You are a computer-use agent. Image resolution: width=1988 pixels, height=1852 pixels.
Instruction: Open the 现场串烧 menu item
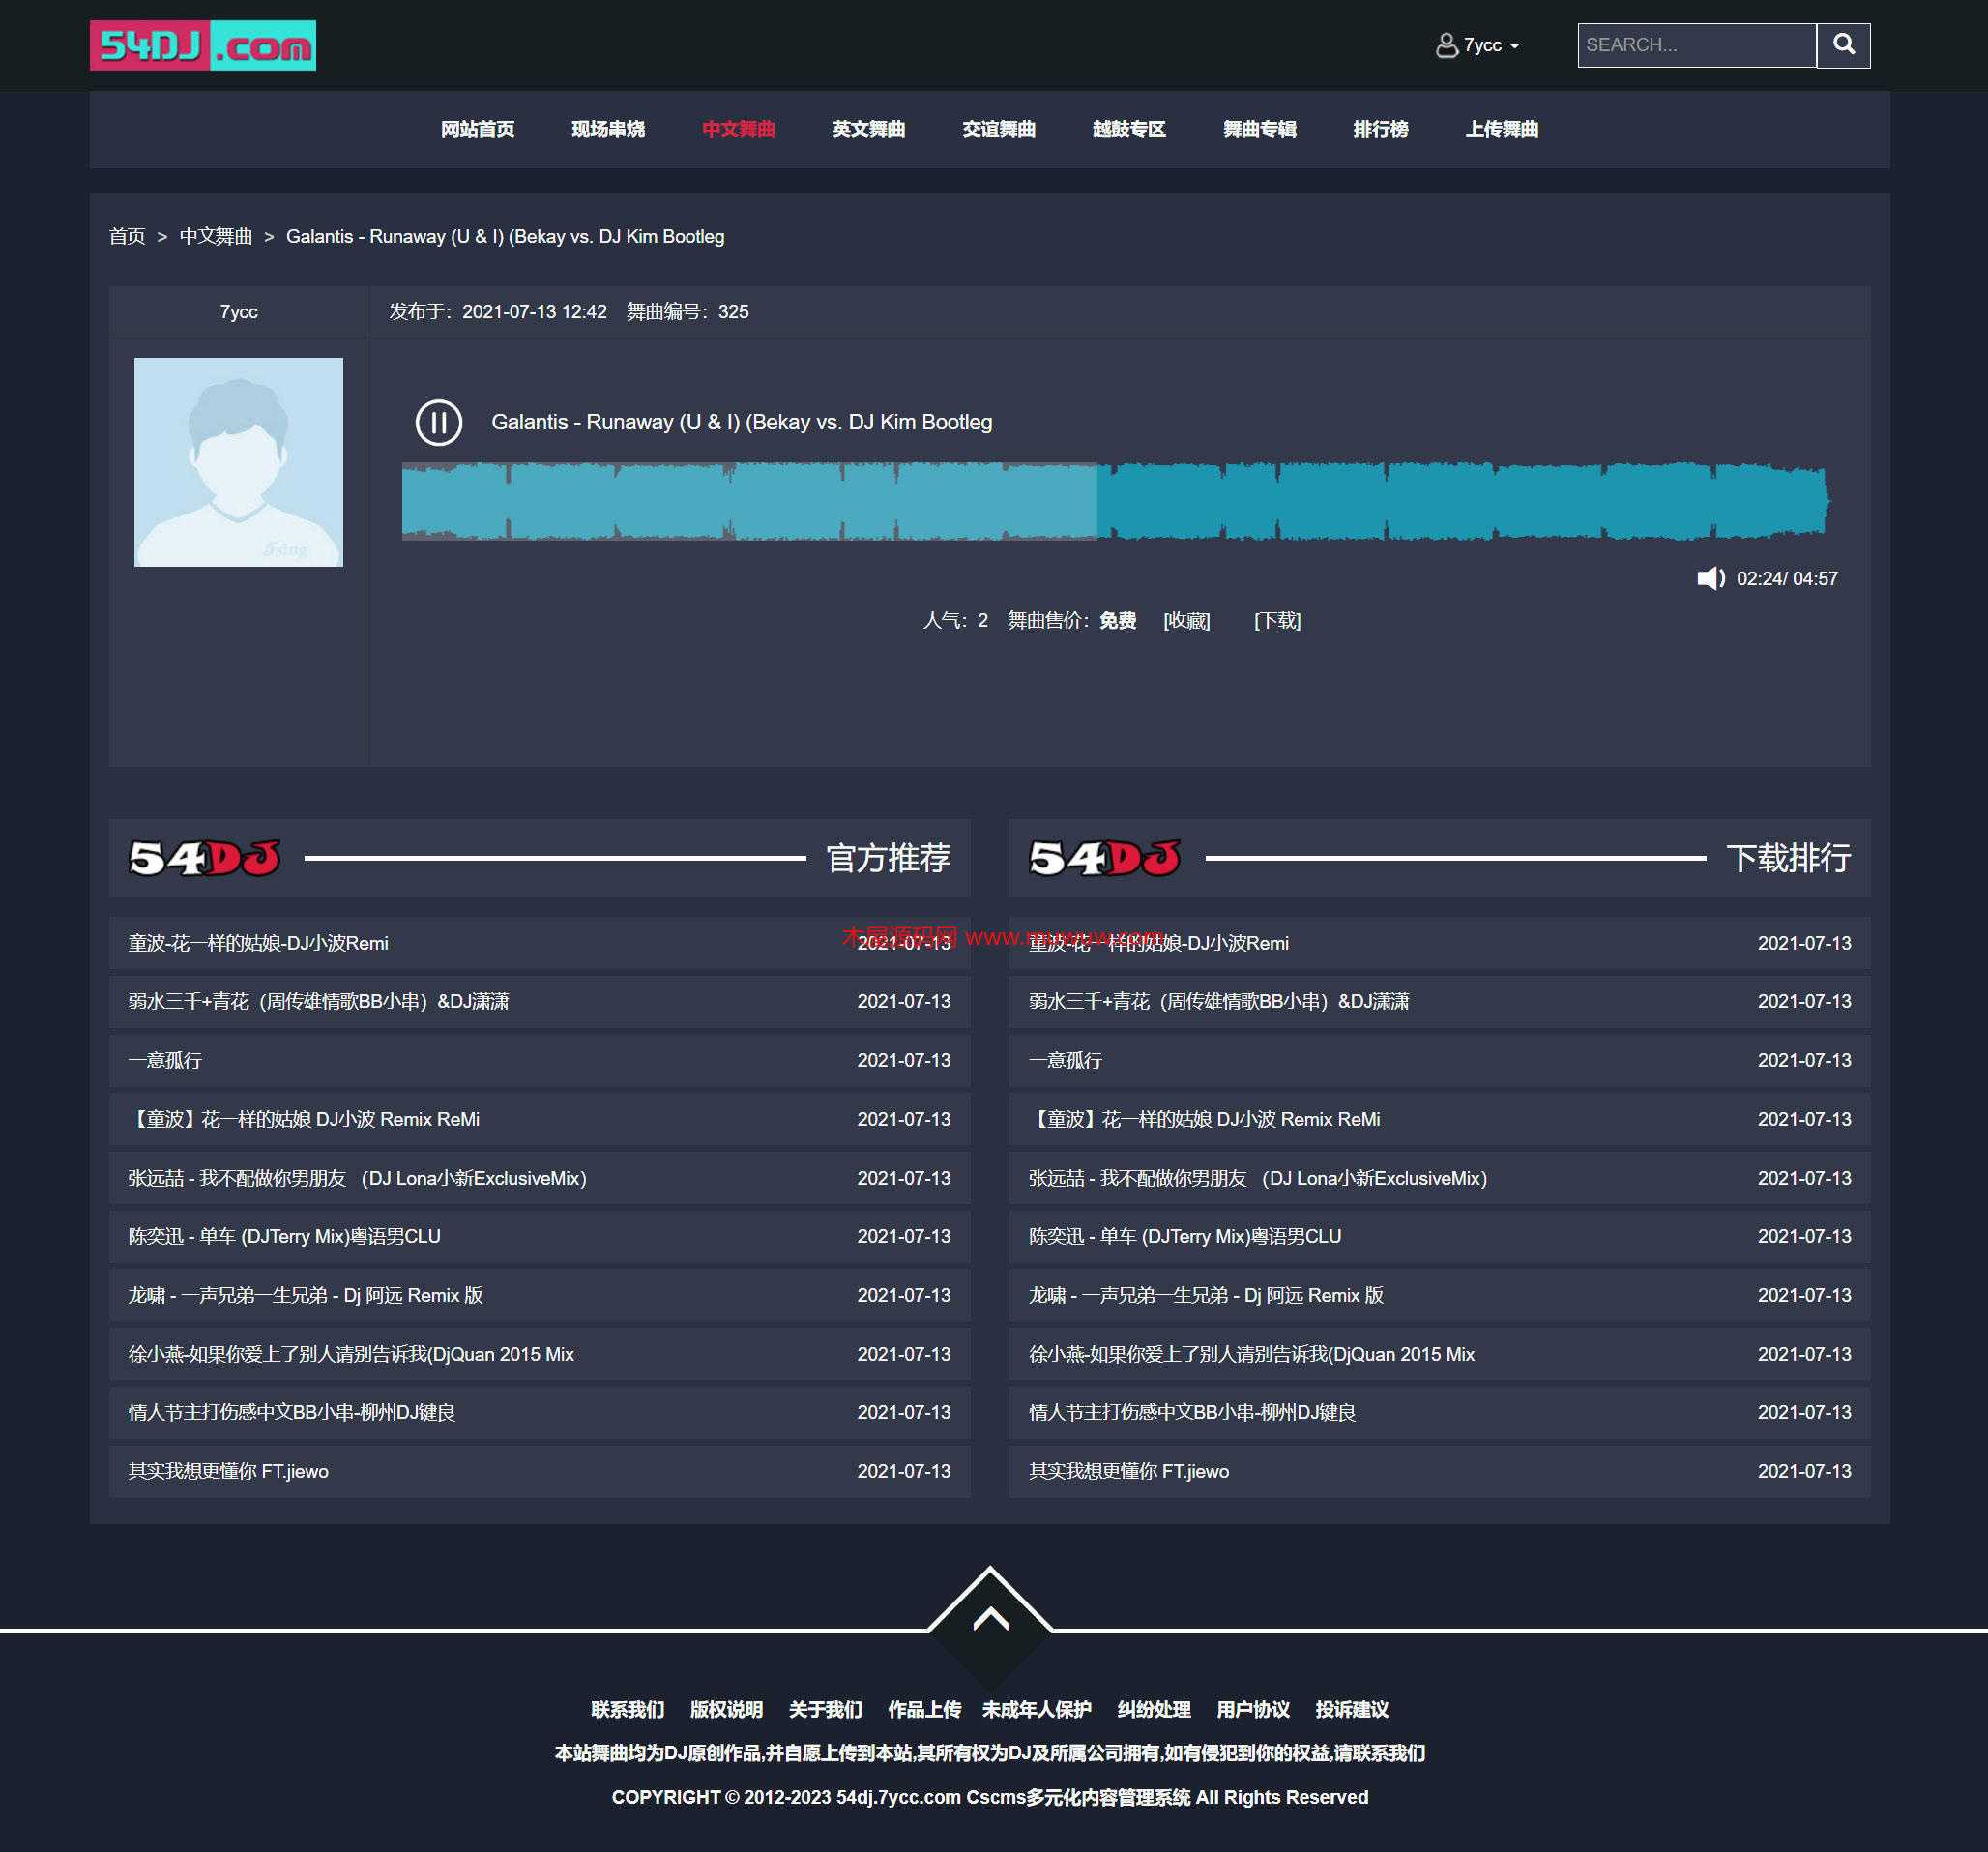(x=608, y=129)
